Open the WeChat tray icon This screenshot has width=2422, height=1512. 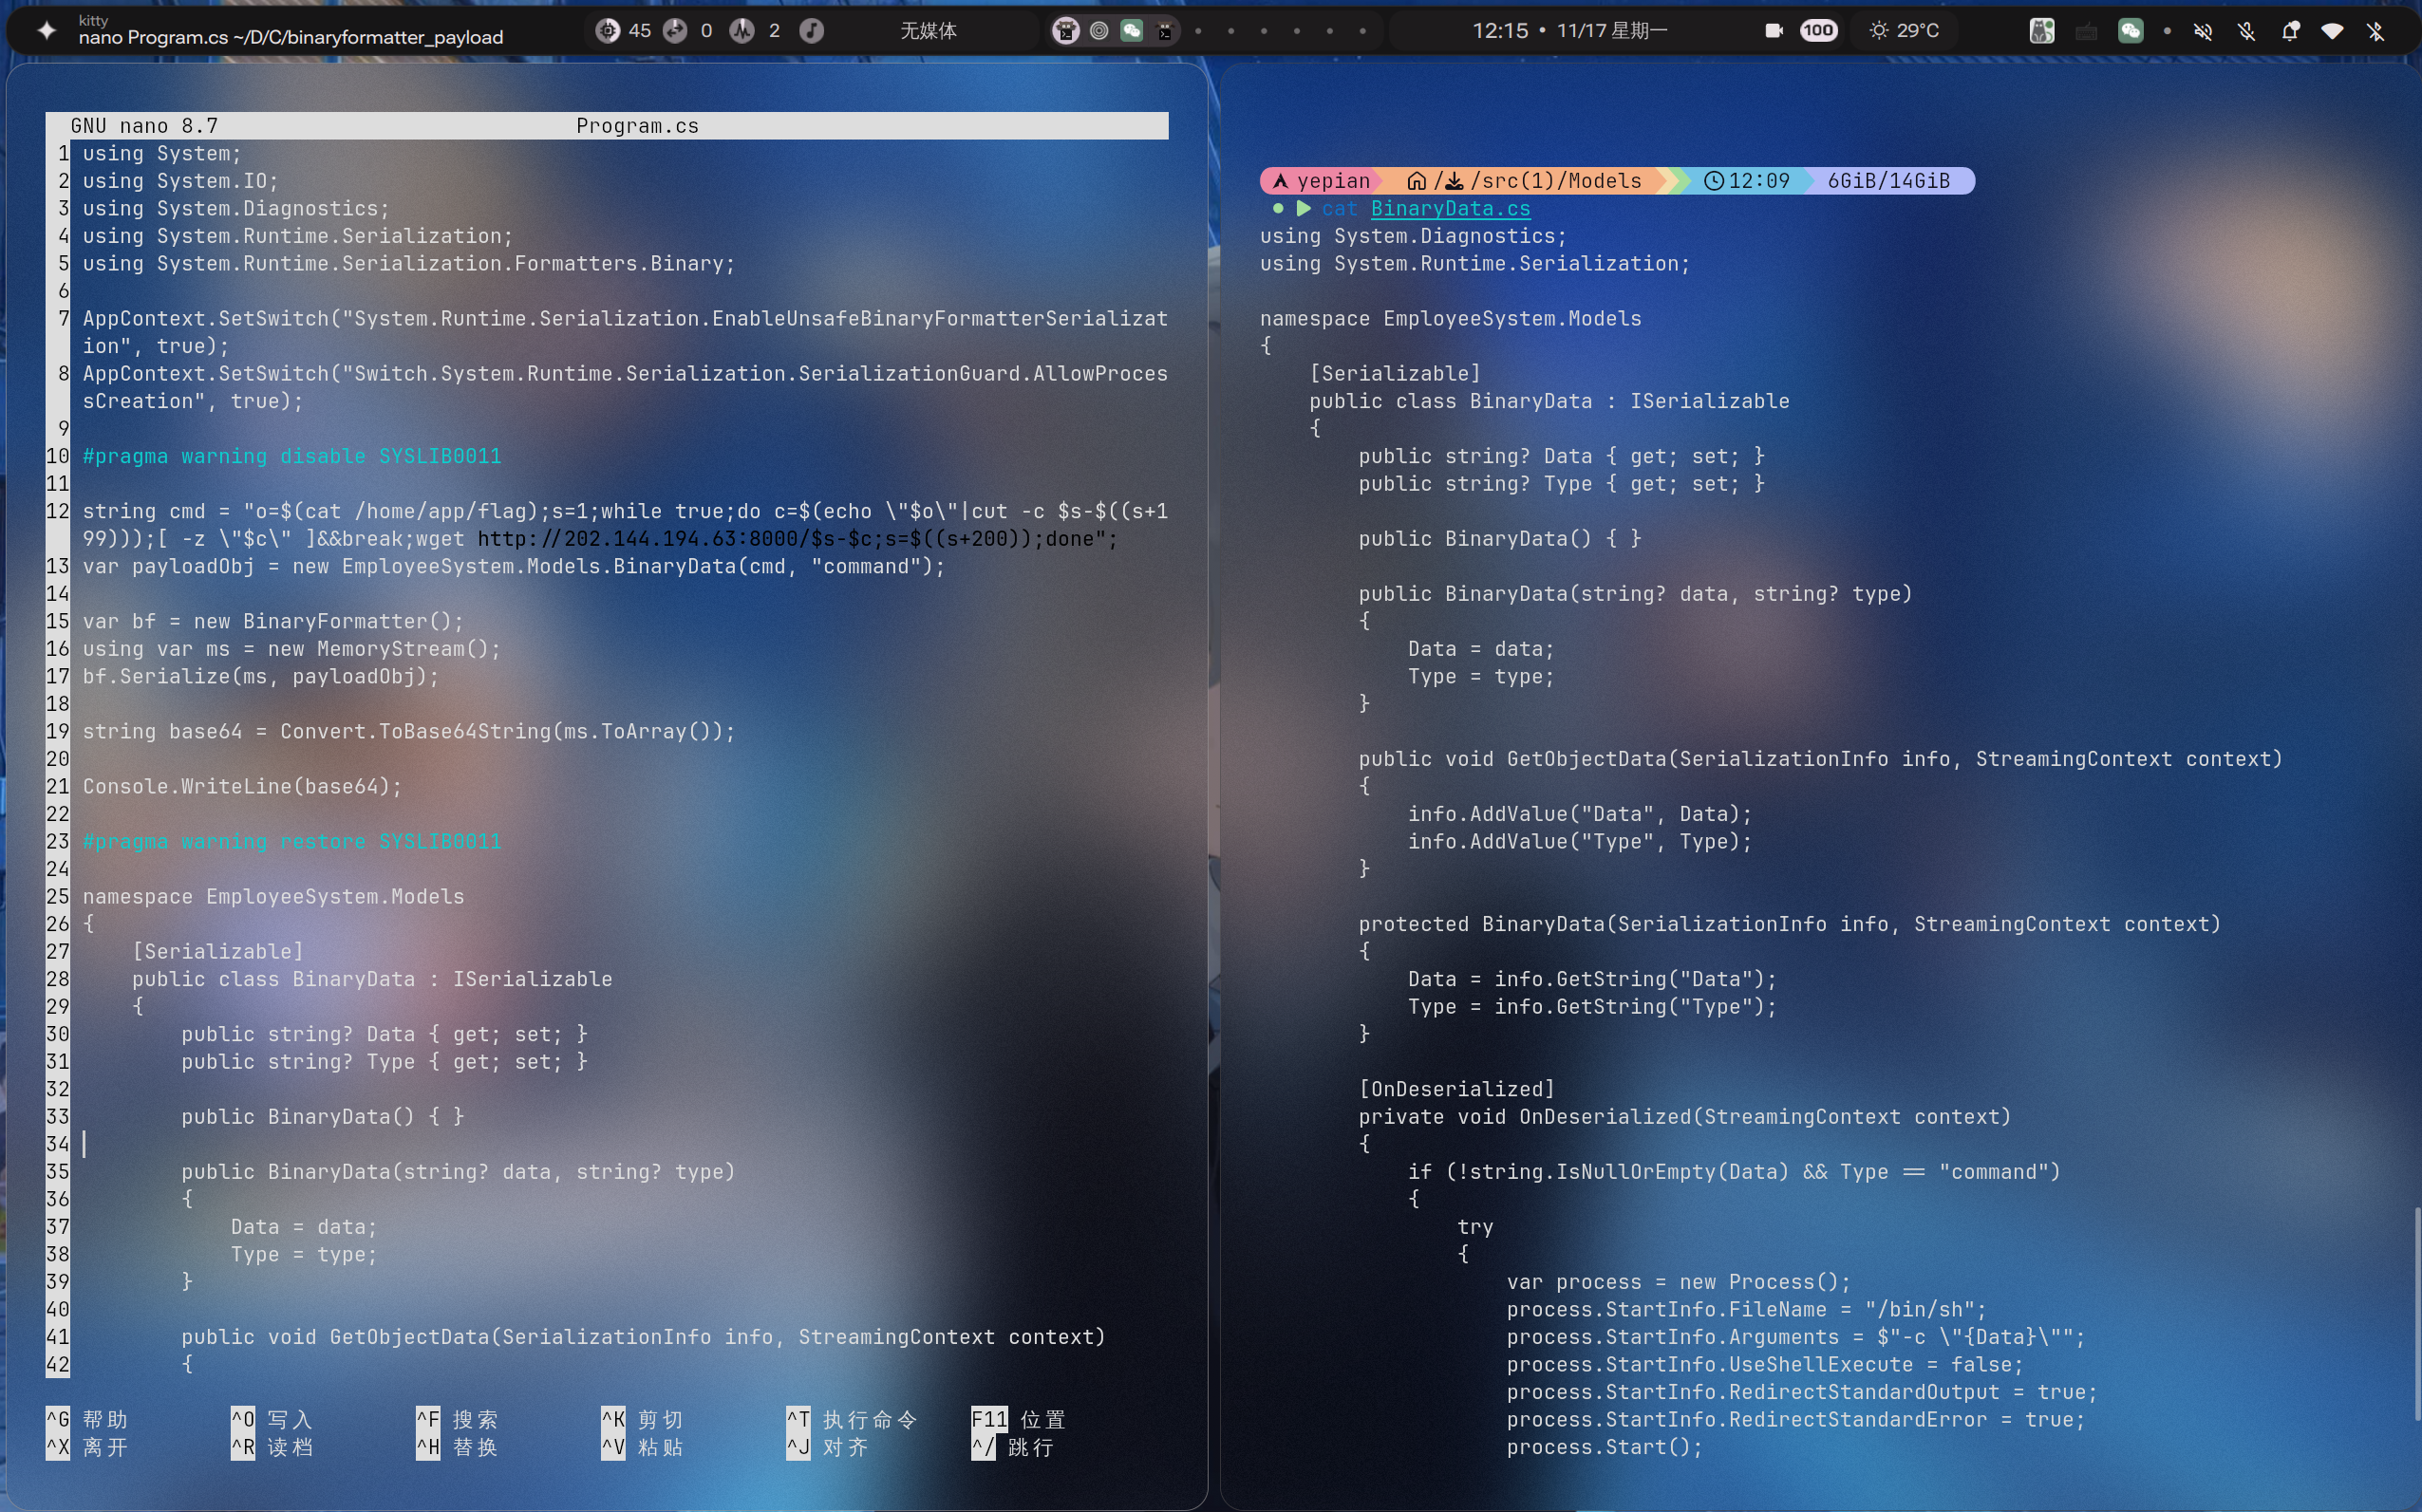point(2130,31)
